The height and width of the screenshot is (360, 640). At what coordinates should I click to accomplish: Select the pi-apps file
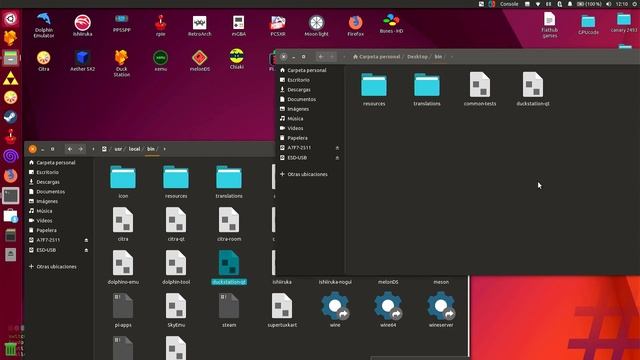pyautogui.click(x=123, y=311)
